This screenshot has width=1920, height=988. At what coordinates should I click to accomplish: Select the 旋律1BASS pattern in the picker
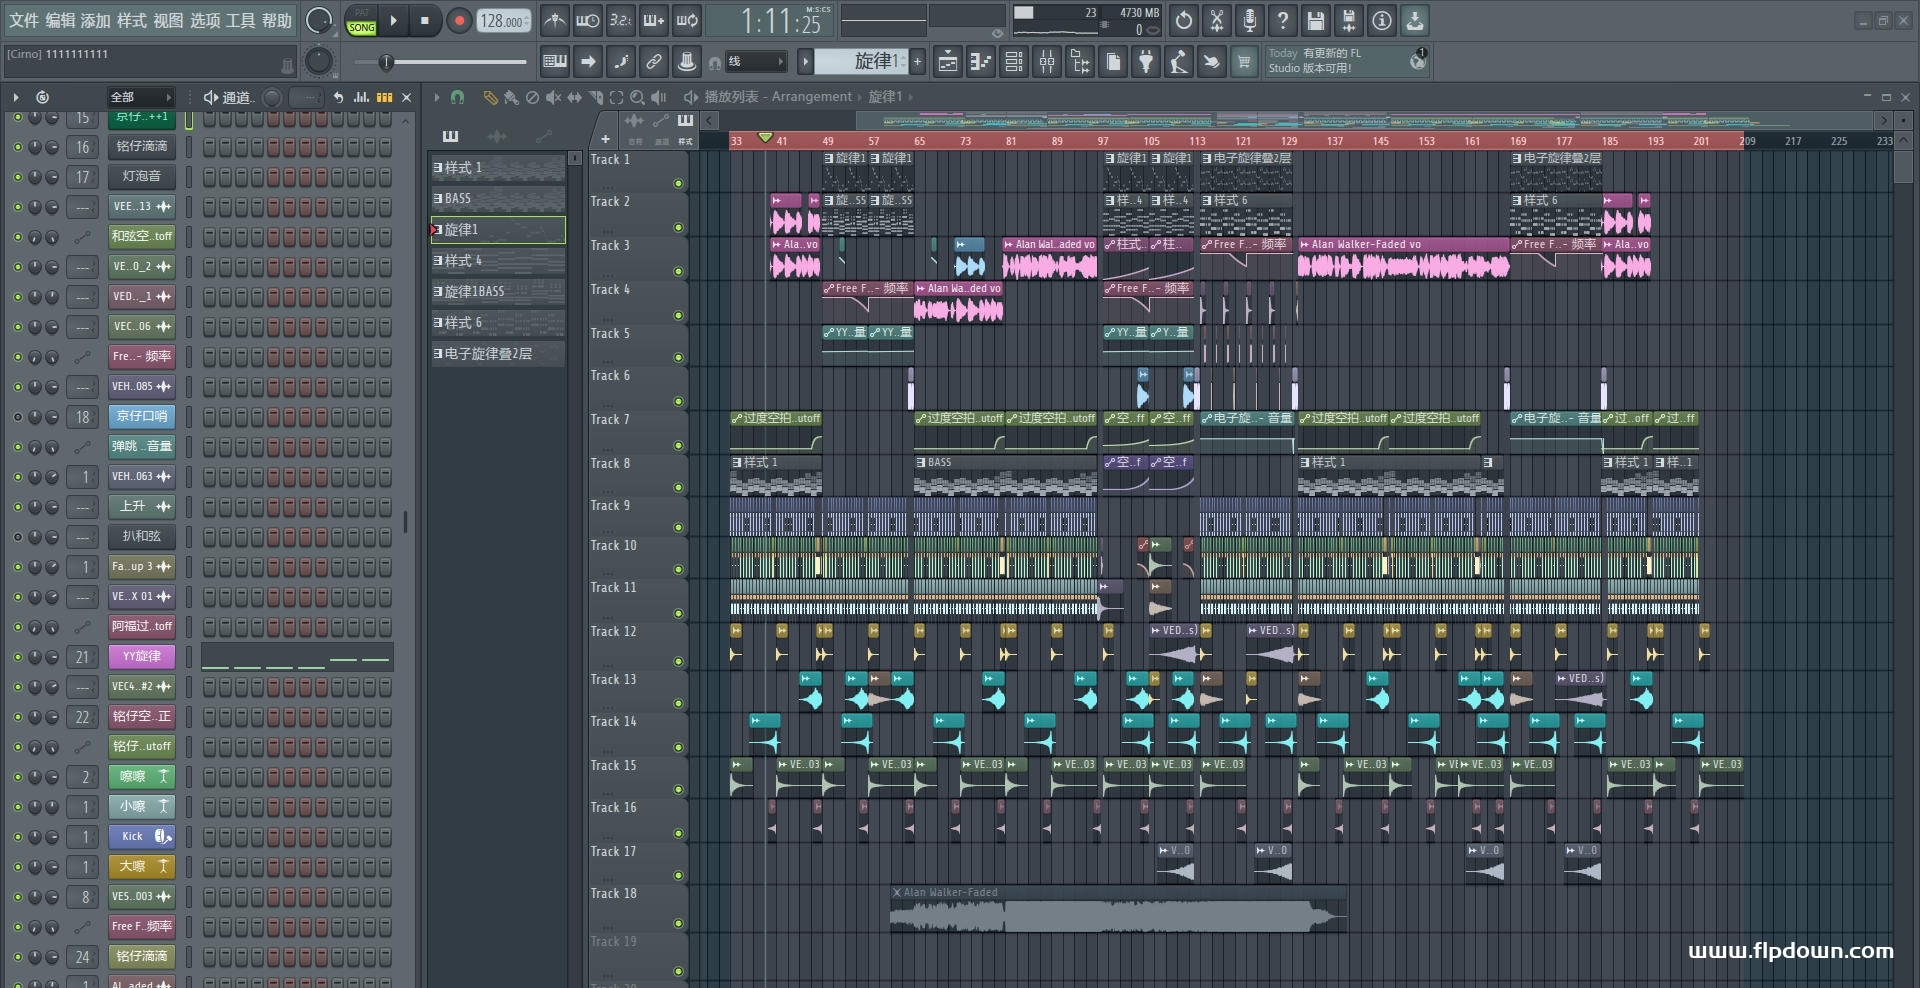498,292
